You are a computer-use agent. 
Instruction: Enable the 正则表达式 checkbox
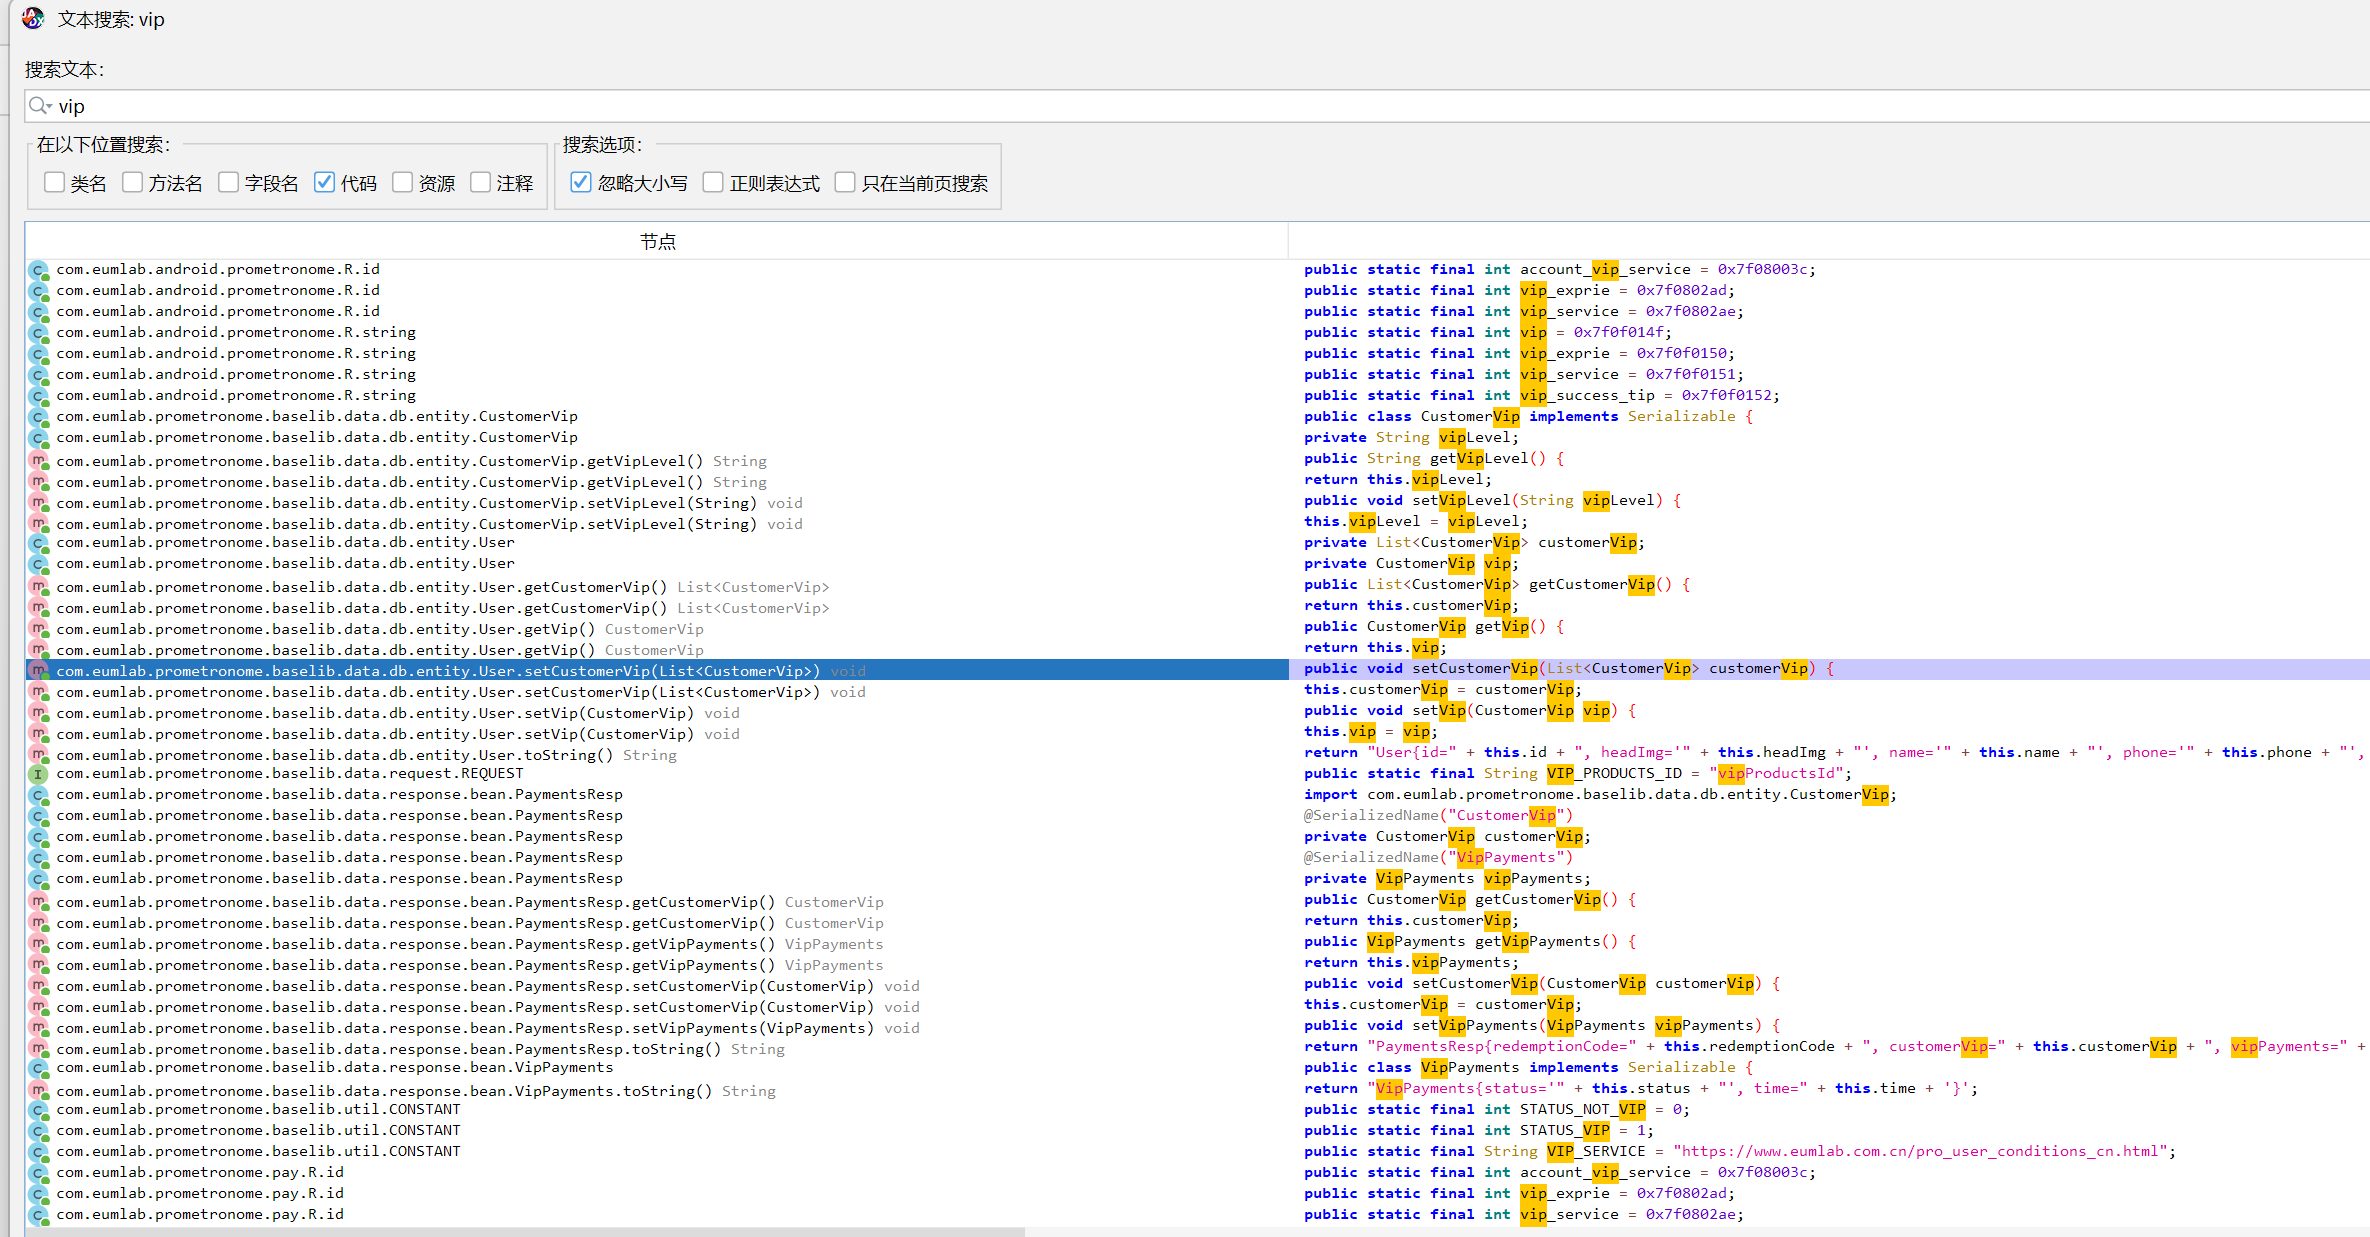click(x=713, y=182)
